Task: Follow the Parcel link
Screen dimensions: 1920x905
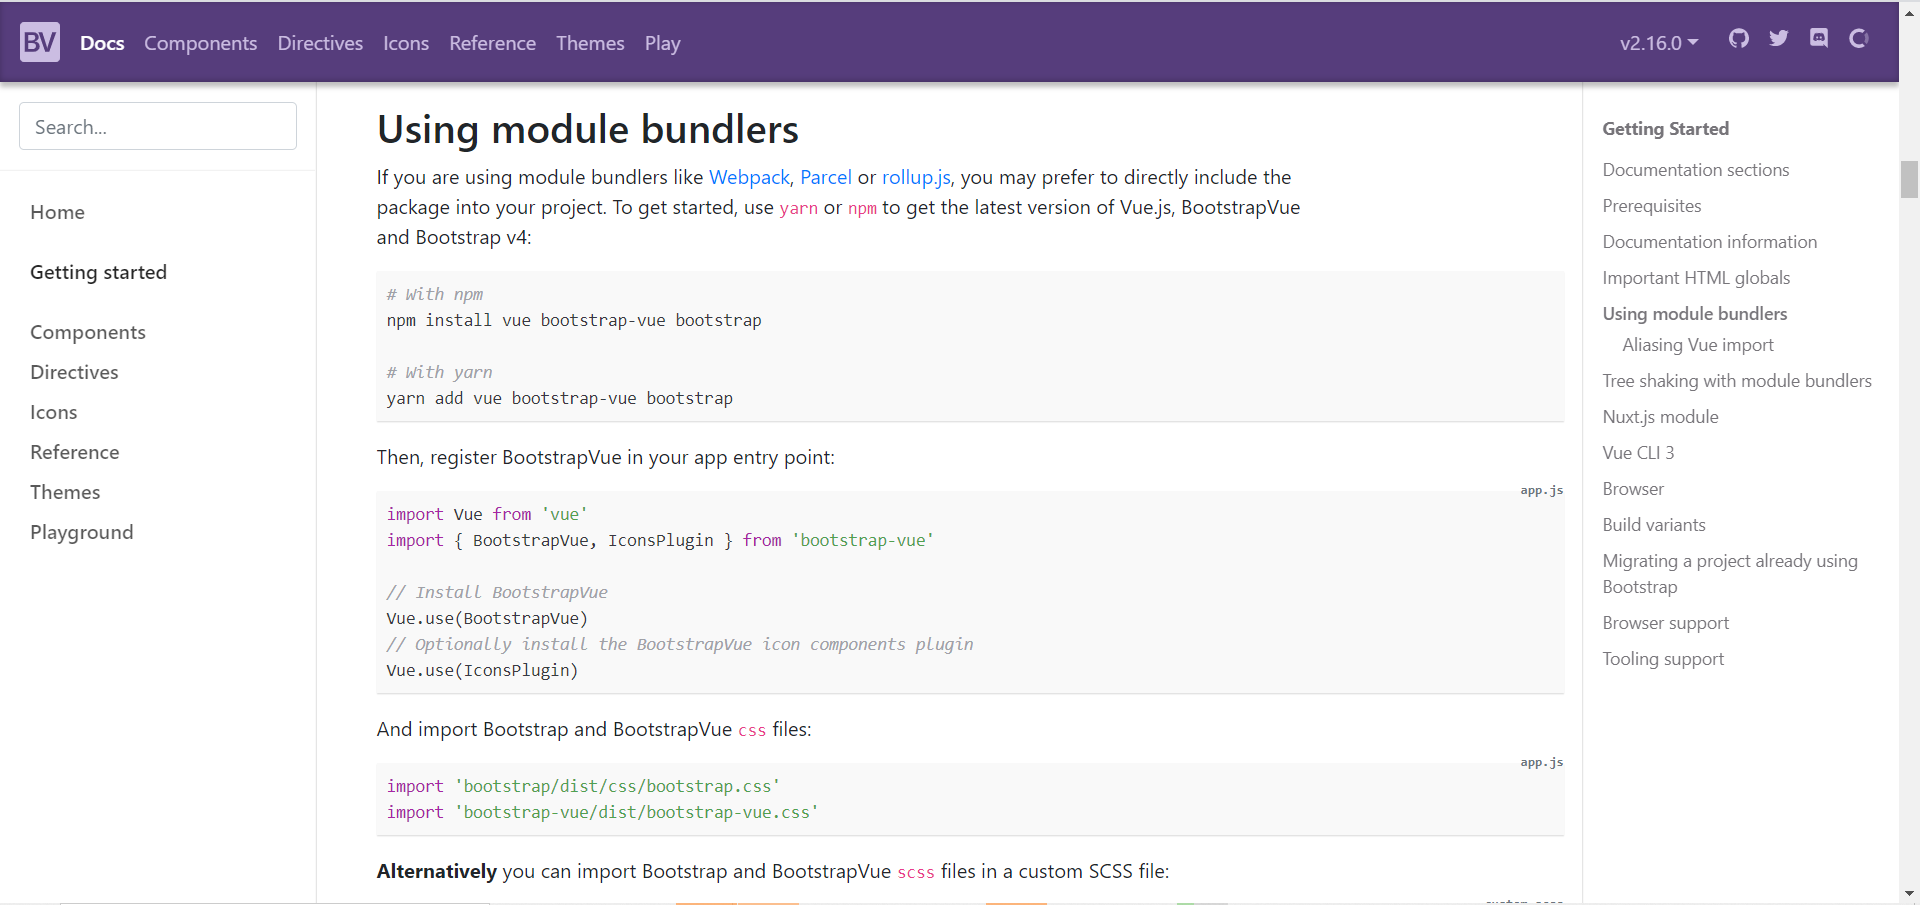Action: (826, 177)
